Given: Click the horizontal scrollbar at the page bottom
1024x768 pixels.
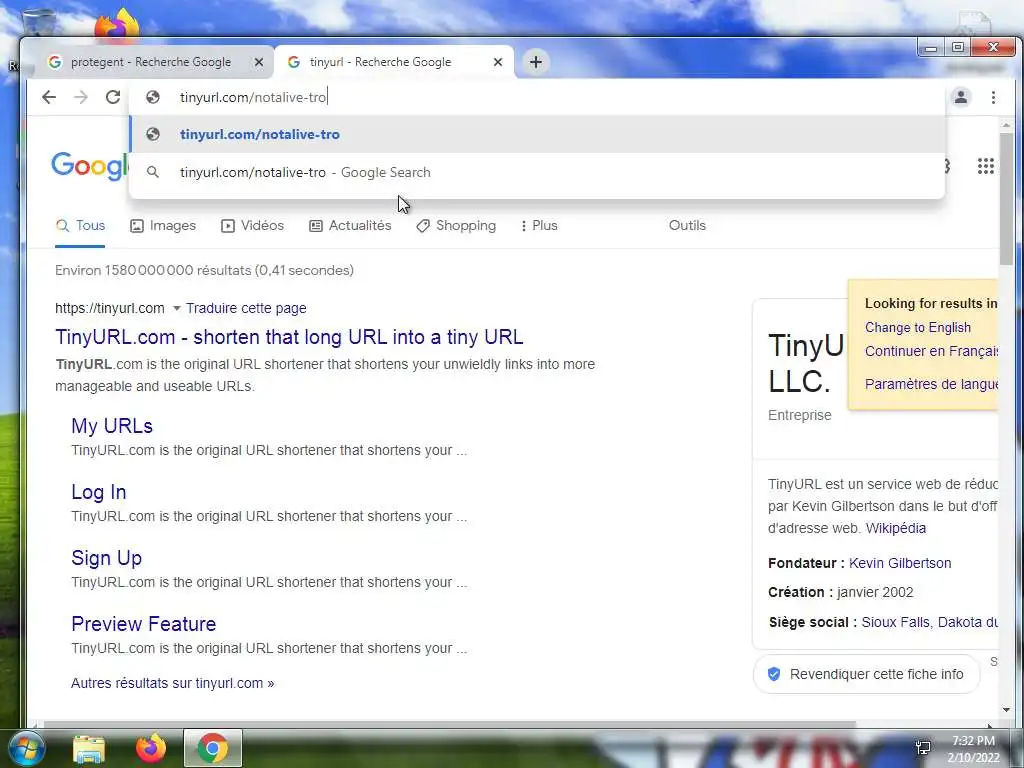Looking at the screenshot, I should click(449, 724).
